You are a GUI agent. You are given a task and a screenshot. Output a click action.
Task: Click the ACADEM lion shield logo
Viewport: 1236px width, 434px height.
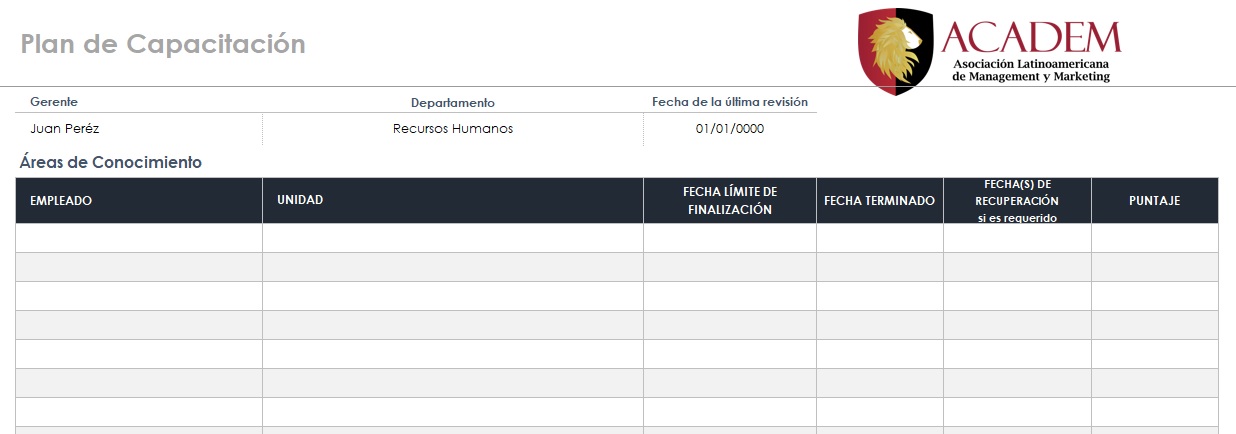pyautogui.click(x=895, y=50)
